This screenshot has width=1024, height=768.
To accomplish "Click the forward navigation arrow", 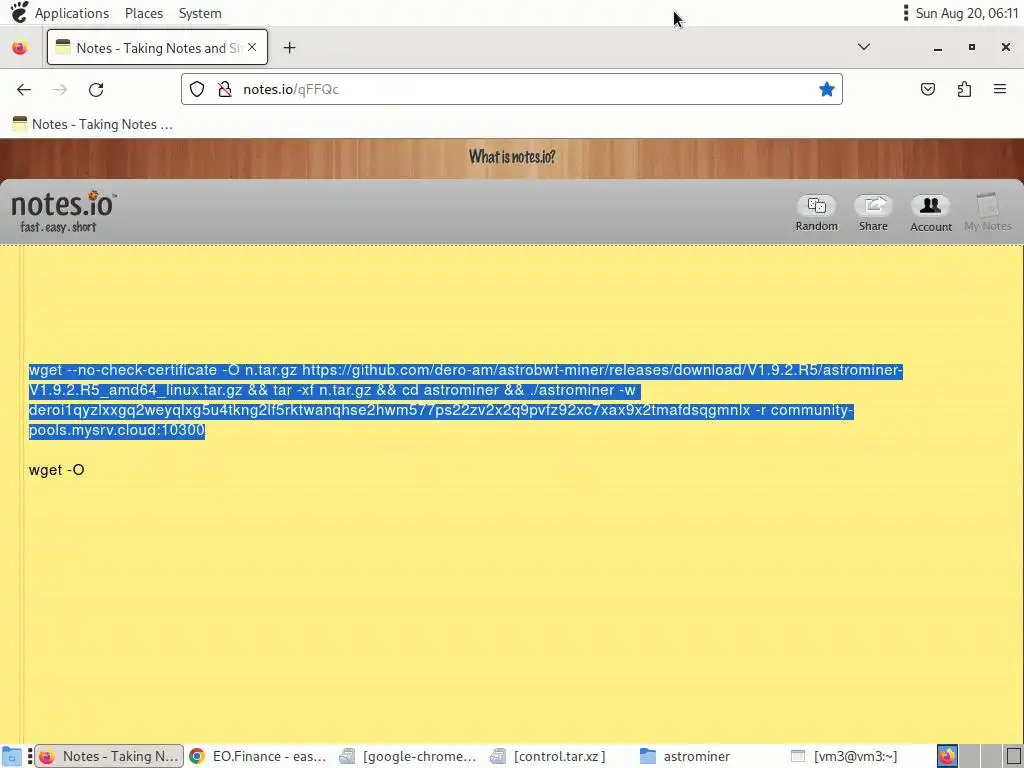I will (60, 89).
